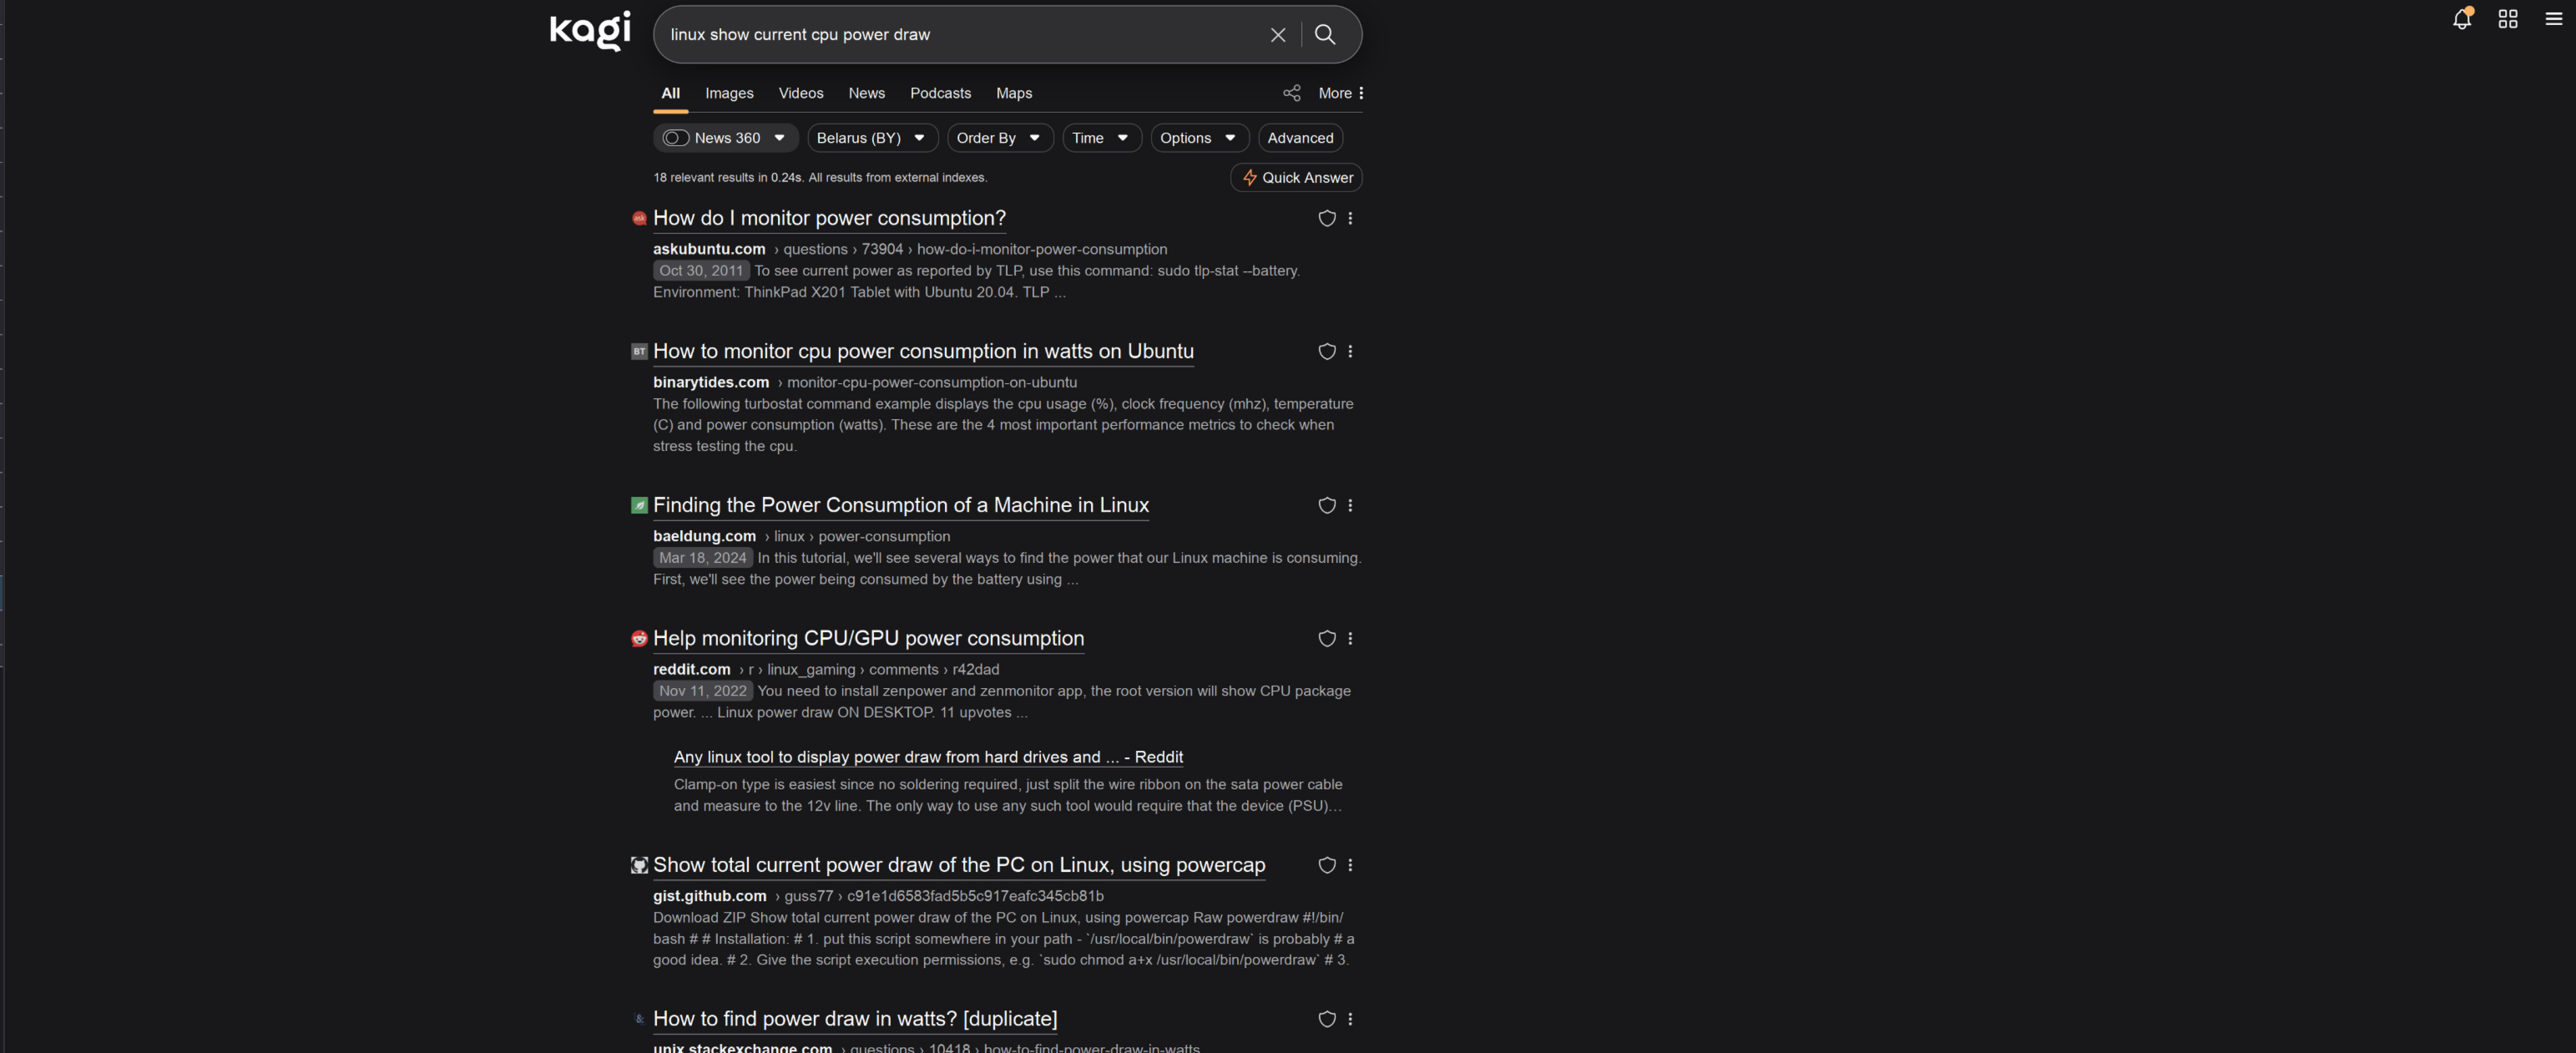Open three-dot menu for baeldung.com result
Viewport: 2576px width, 1053px height.
[x=1350, y=506]
